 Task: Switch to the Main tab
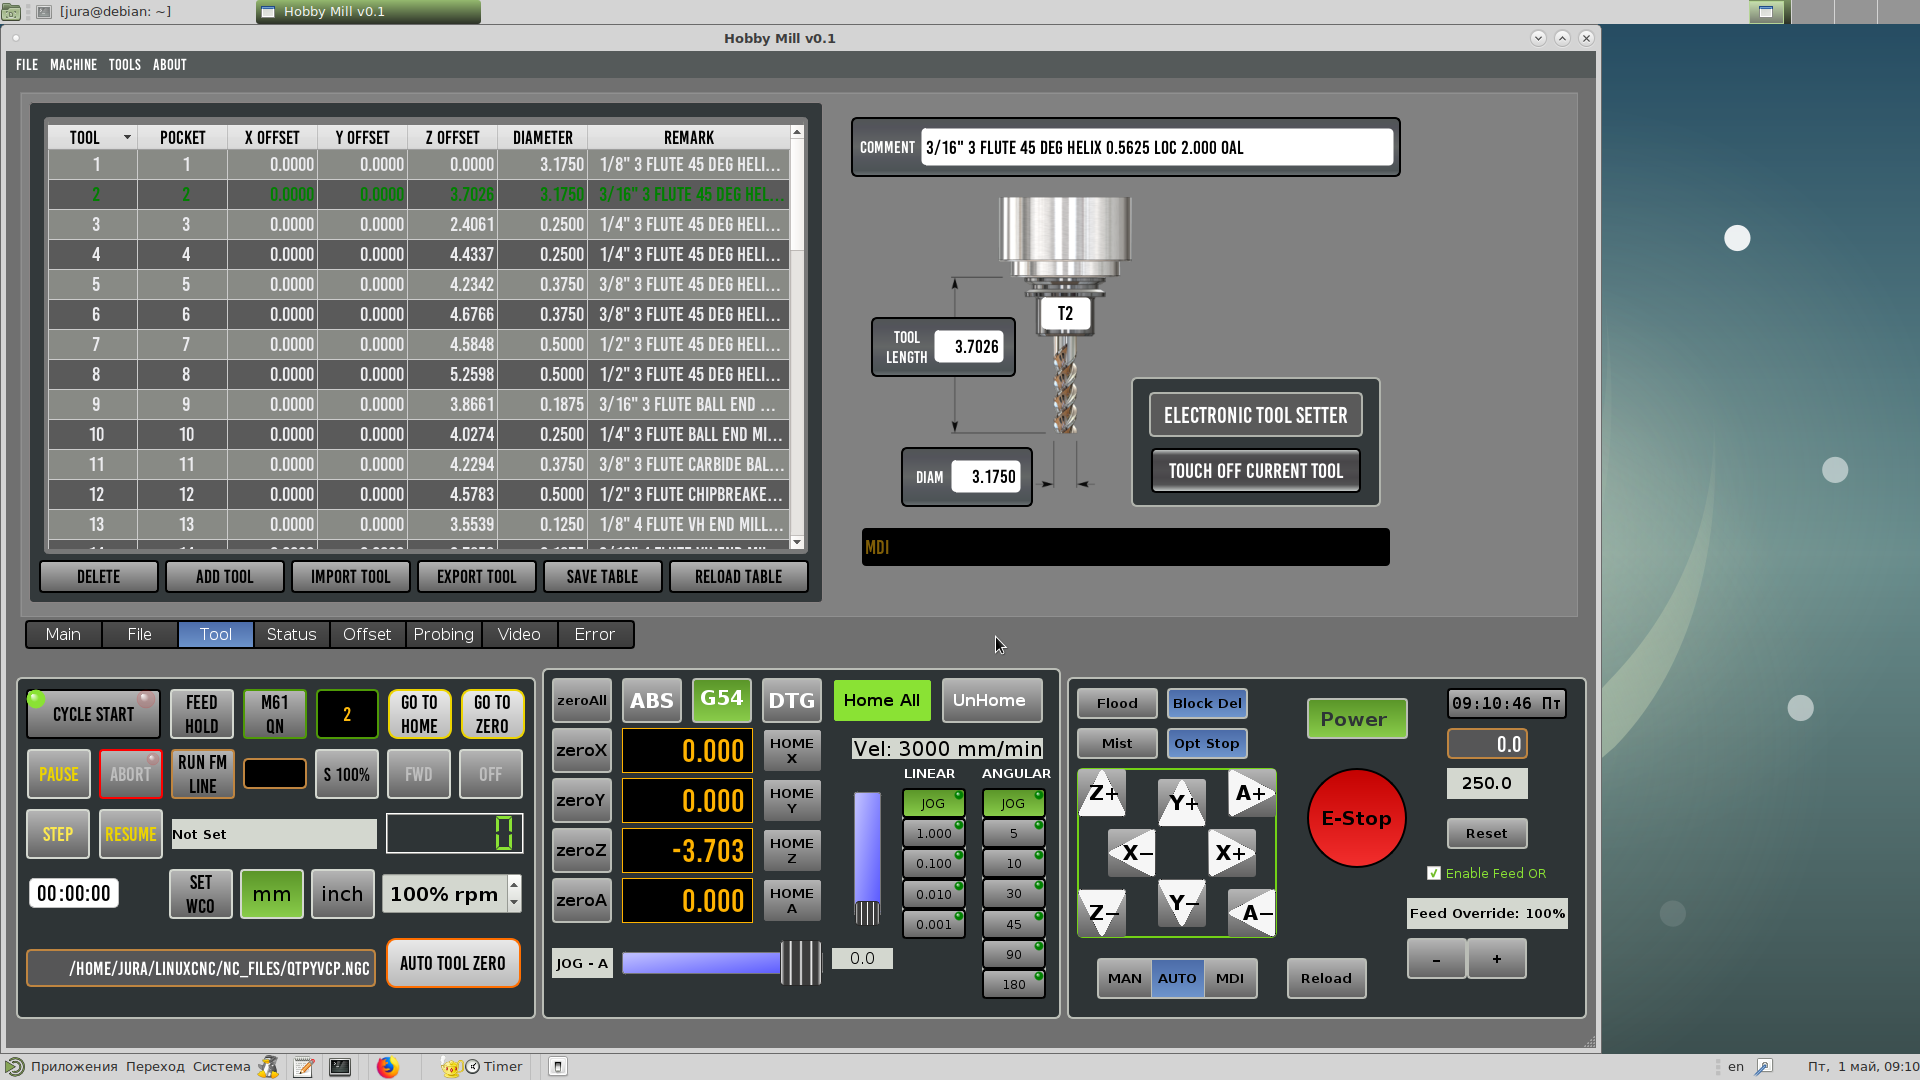(63, 634)
